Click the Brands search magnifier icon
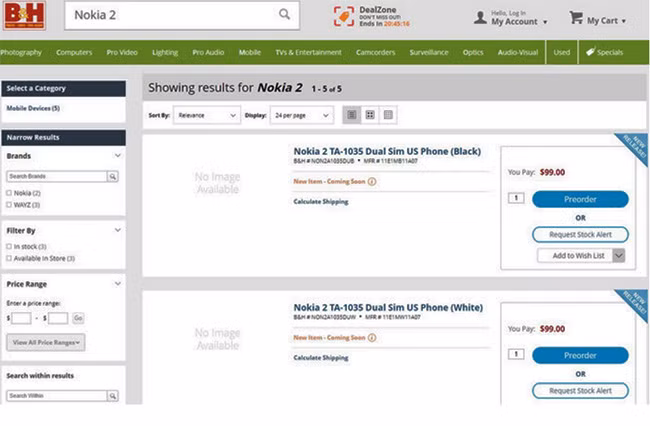Viewport: 650px width, 426px height. (113, 176)
